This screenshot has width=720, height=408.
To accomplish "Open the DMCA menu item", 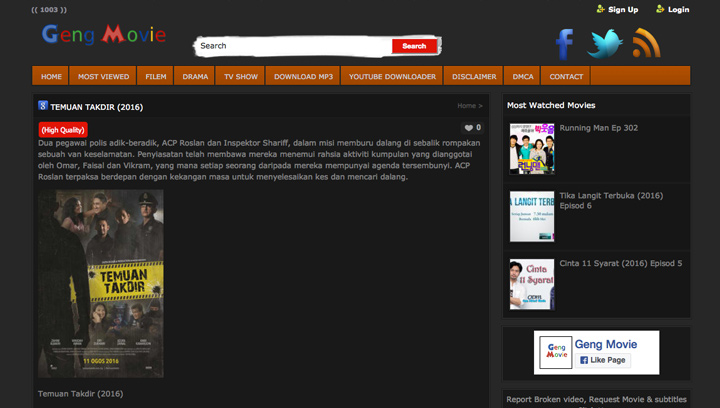I will click(x=523, y=76).
